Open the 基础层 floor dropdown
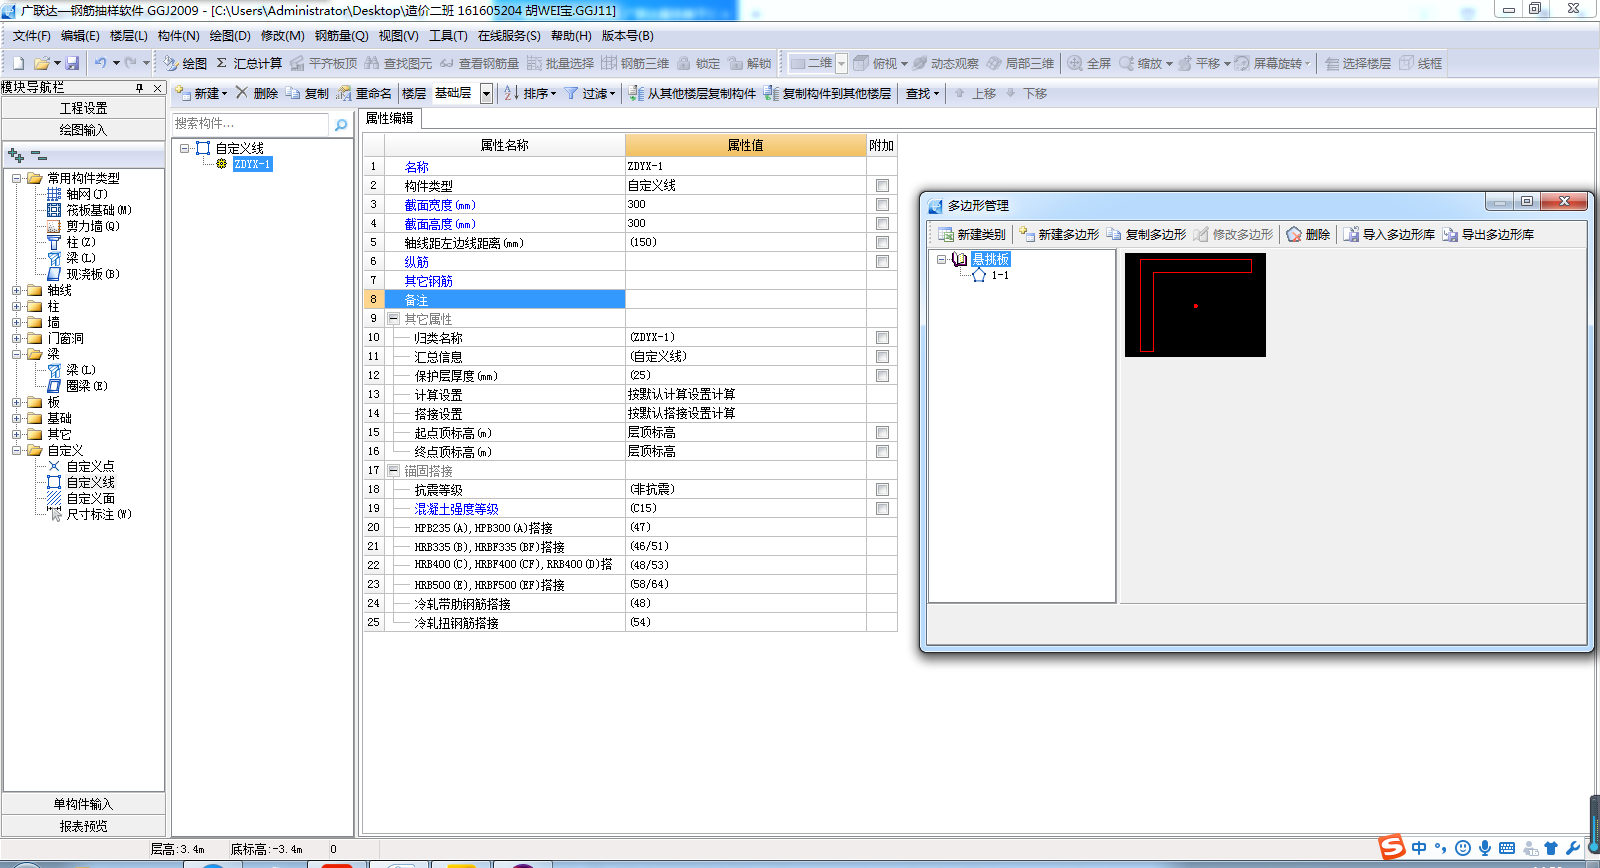1600x868 pixels. [486, 93]
